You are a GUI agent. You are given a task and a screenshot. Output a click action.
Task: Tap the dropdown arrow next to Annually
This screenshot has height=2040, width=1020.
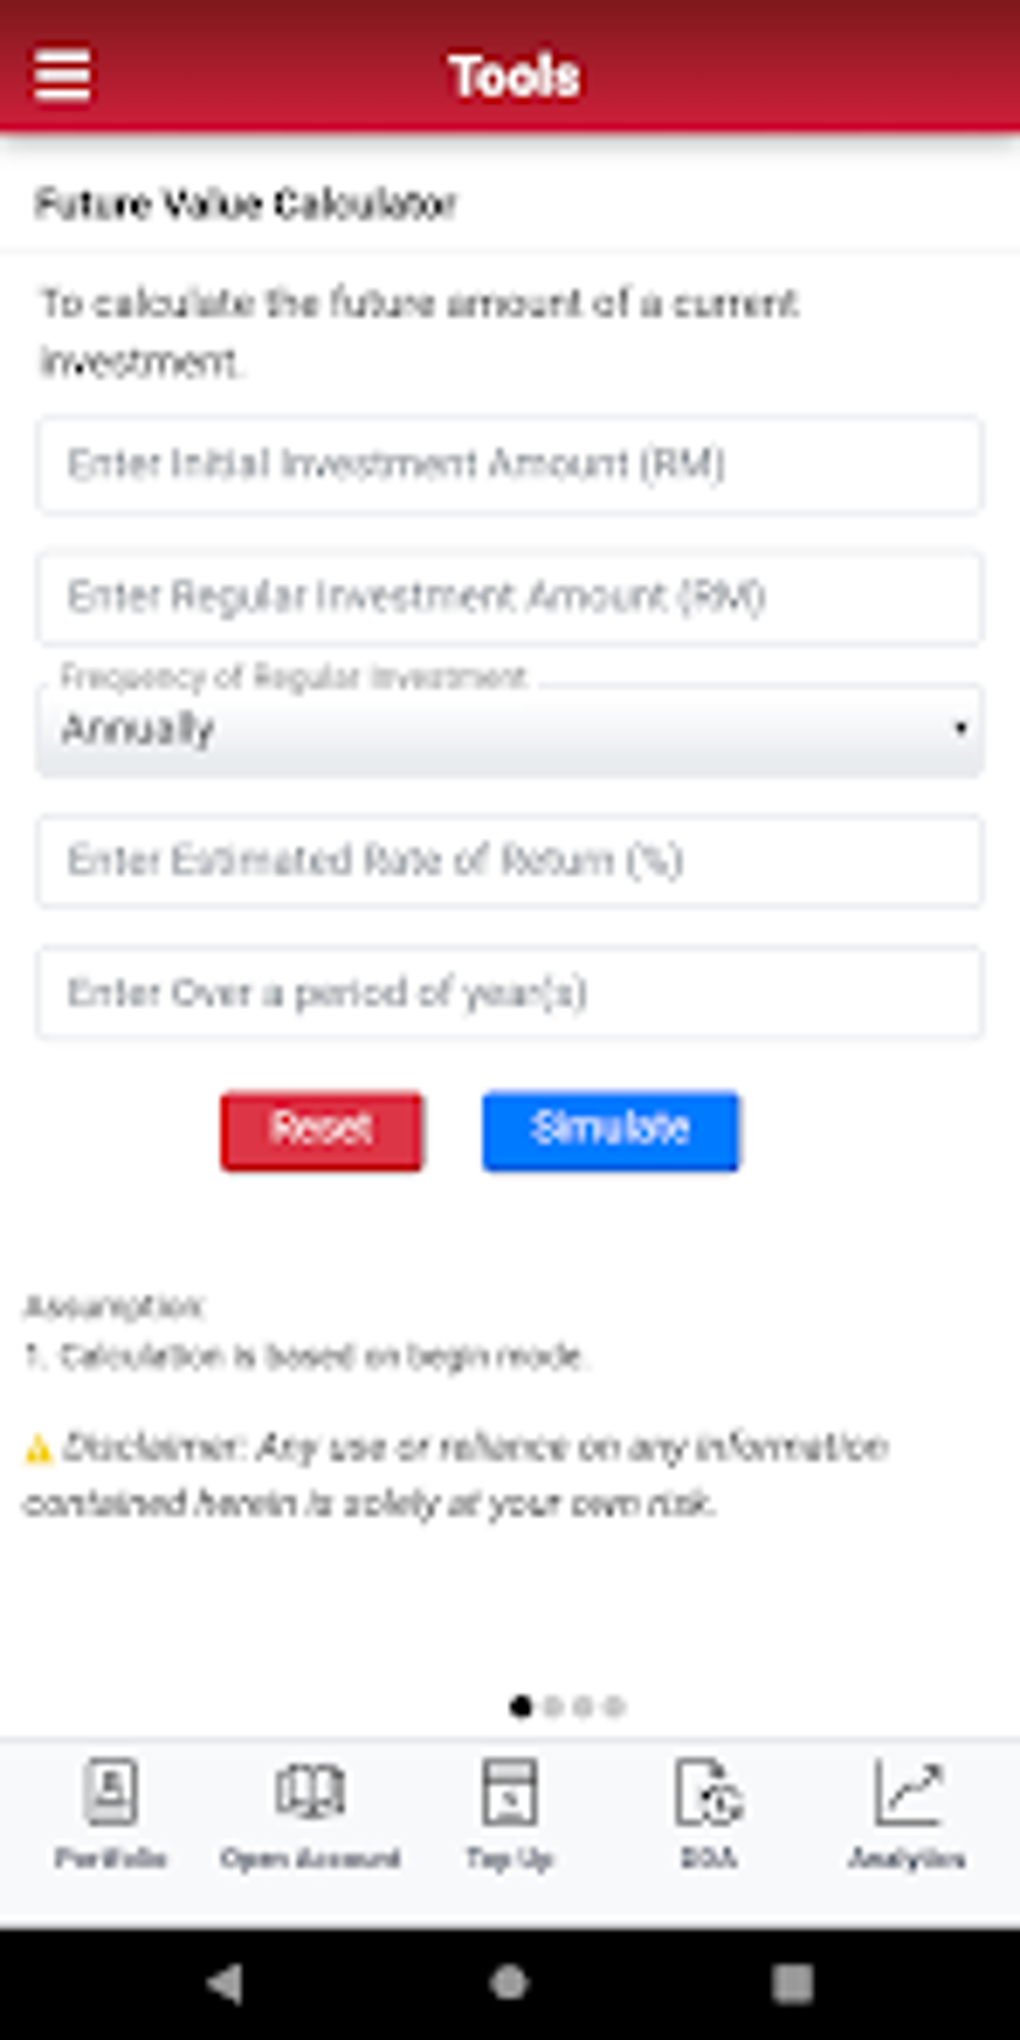(961, 730)
